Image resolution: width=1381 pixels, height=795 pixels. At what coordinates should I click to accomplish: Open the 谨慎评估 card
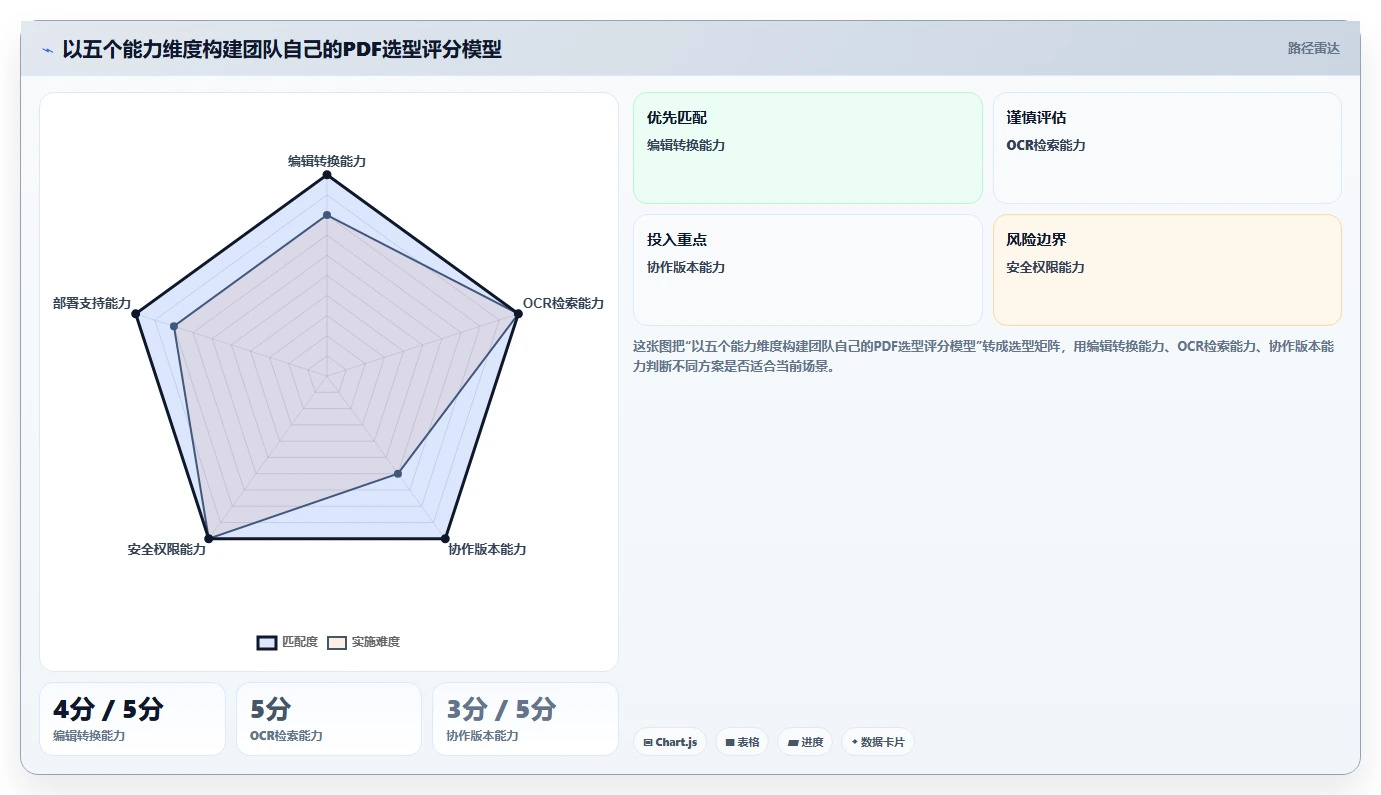(x=1167, y=148)
